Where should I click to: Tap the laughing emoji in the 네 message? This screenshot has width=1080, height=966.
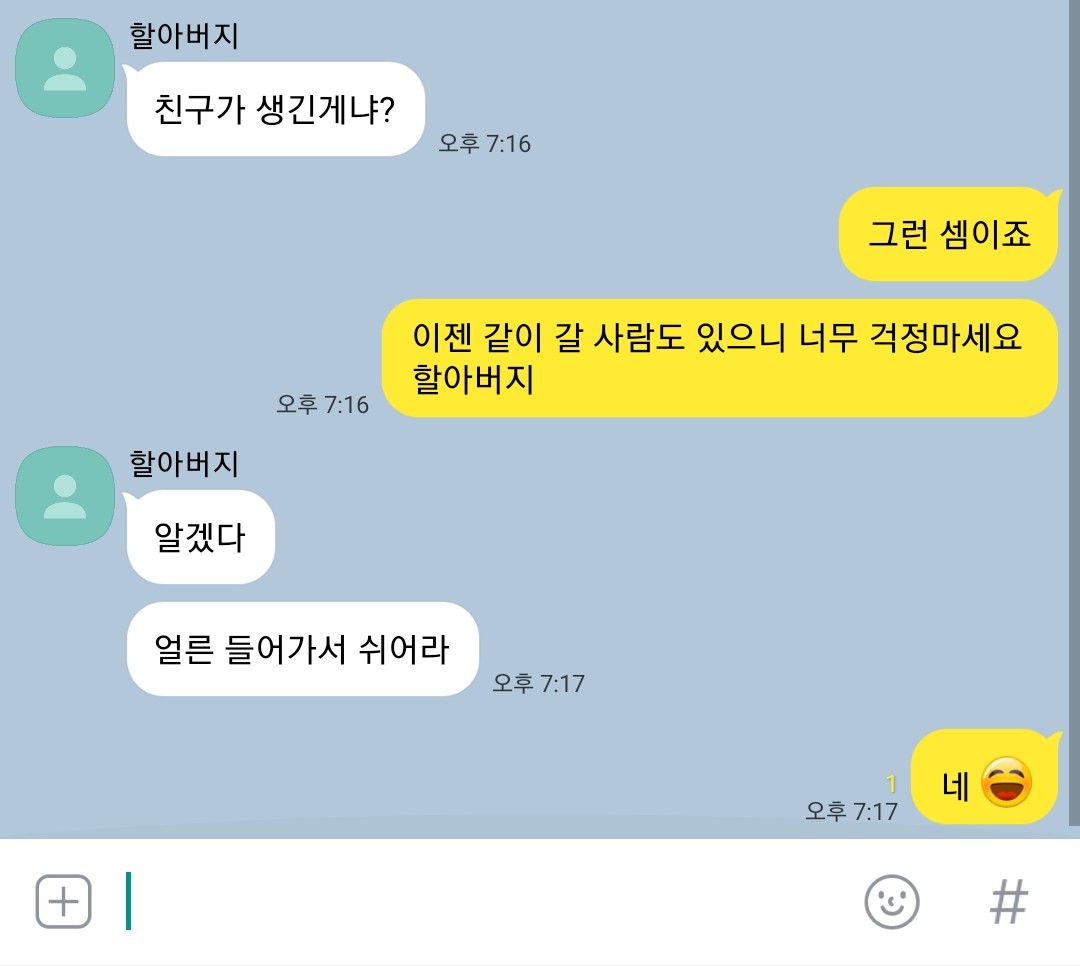pos(1006,782)
